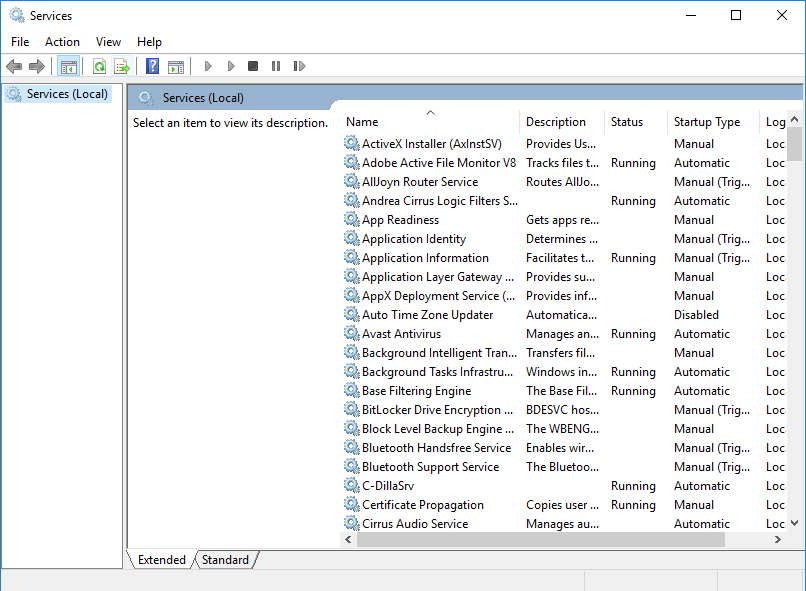Click the gear icon beside Cirrus Audio Service
Image resolution: width=806 pixels, height=591 pixels.
pyautogui.click(x=352, y=524)
